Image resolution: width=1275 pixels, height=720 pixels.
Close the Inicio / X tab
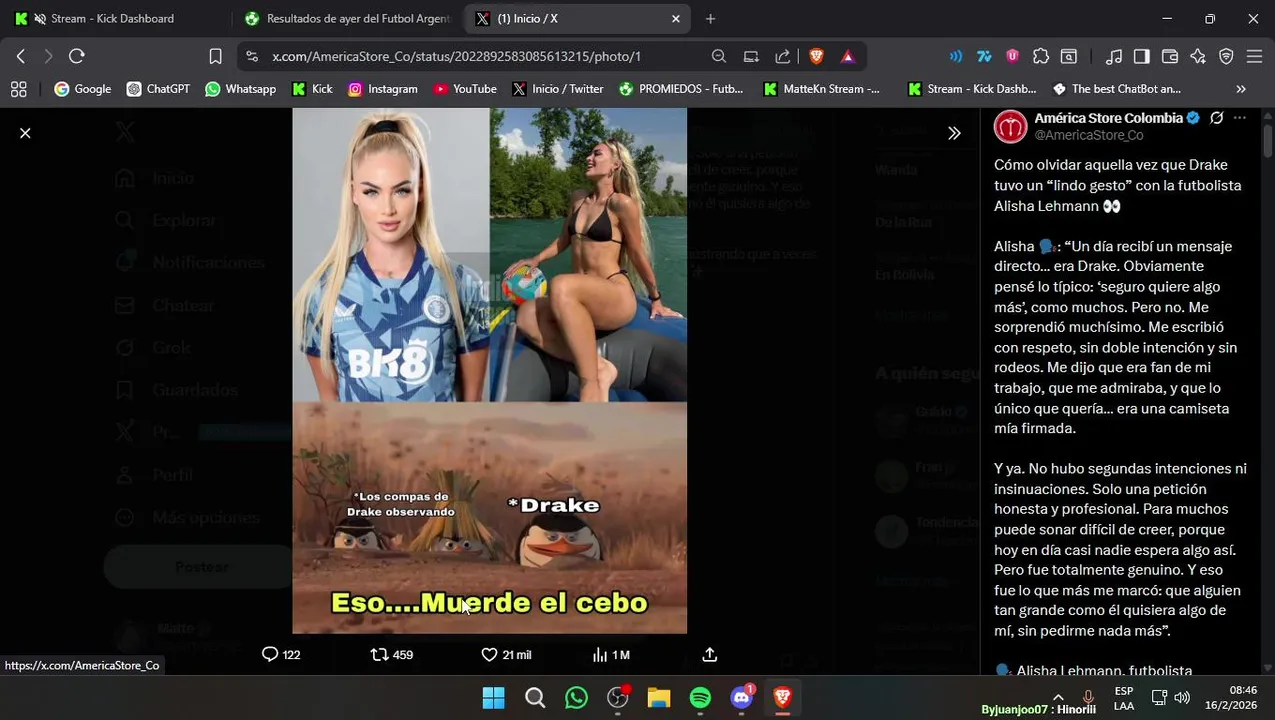click(x=676, y=18)
